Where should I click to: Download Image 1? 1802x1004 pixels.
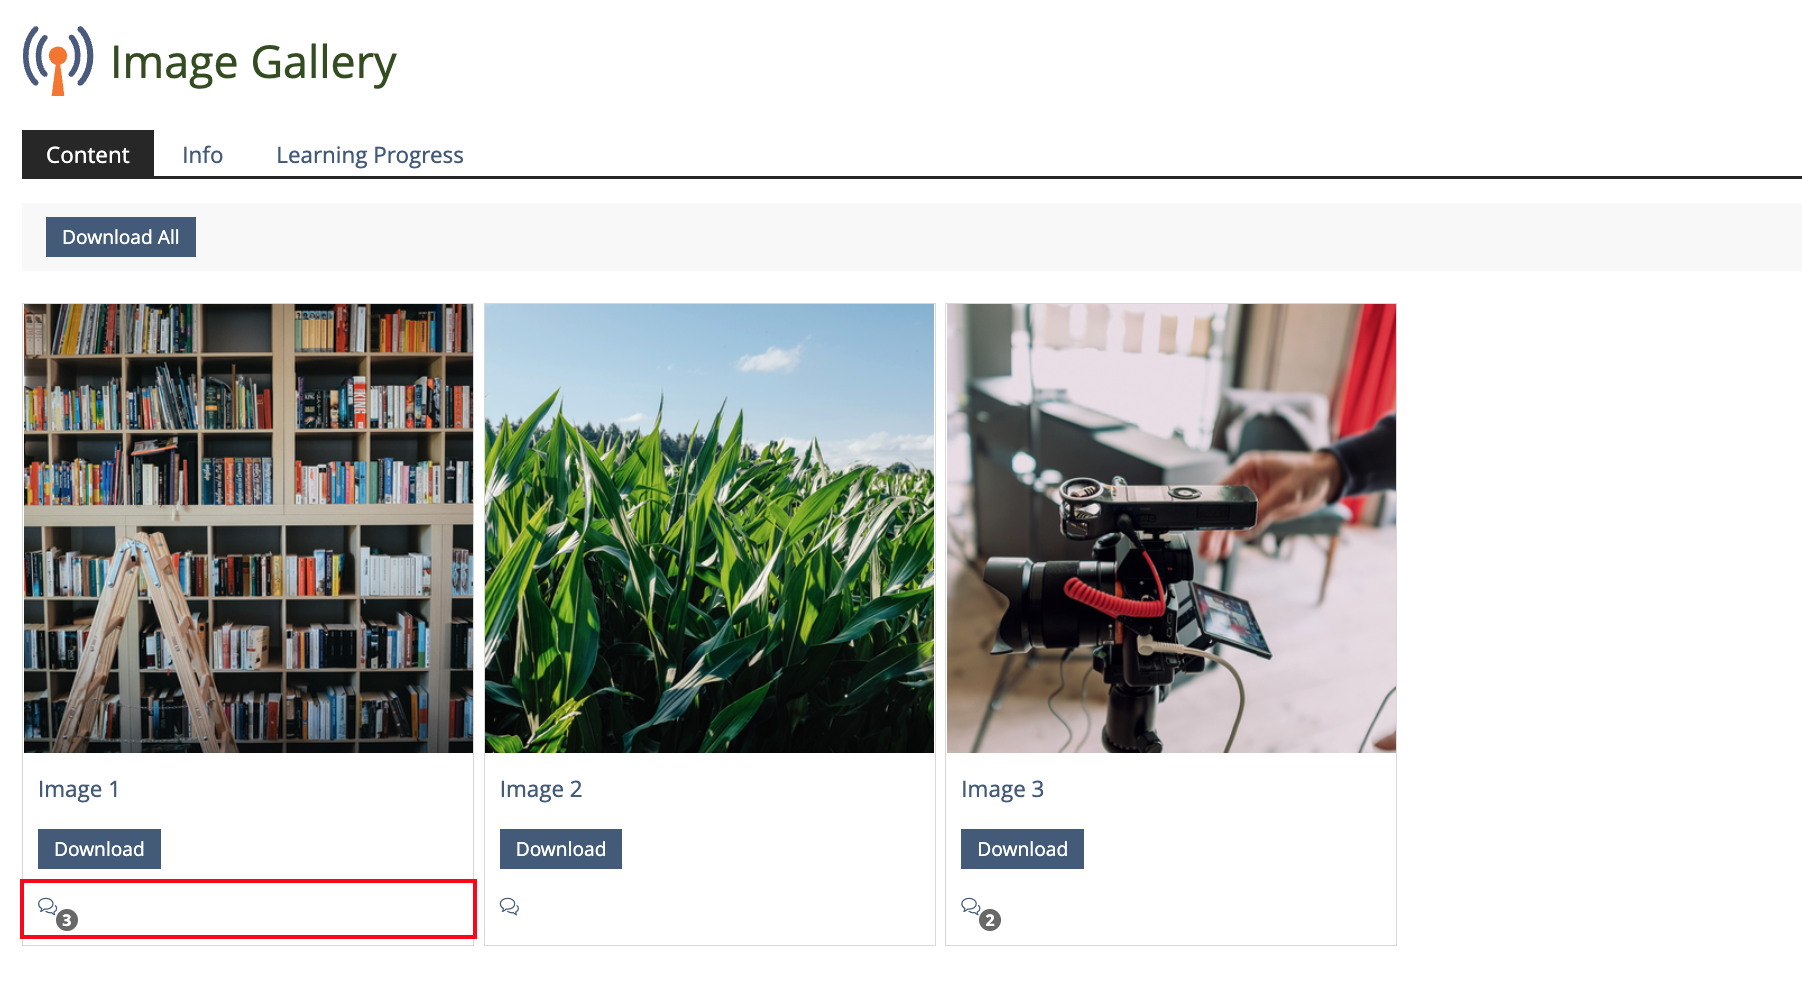99,849
